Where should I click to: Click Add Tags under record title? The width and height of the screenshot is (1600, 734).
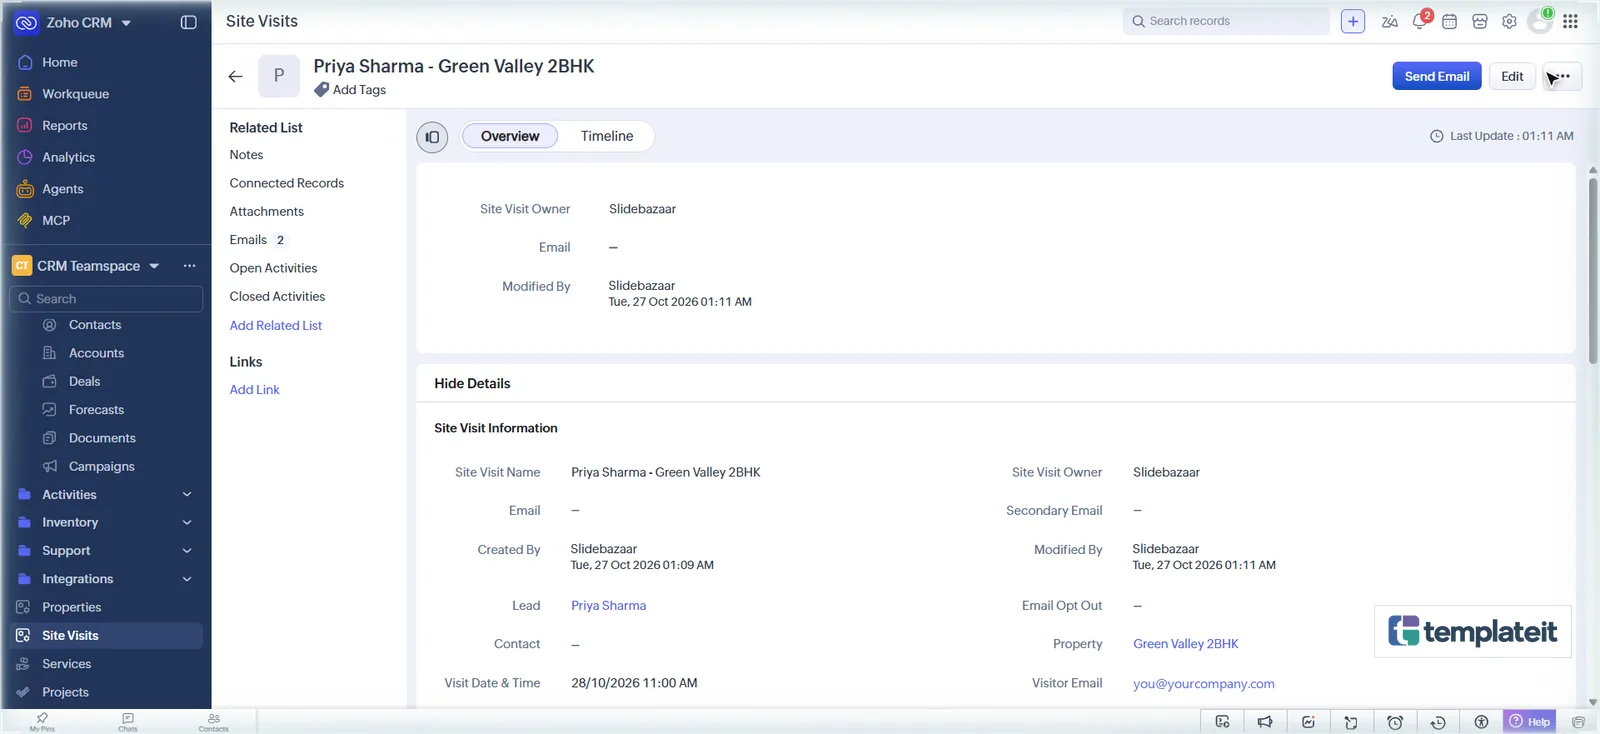point(350,90)
